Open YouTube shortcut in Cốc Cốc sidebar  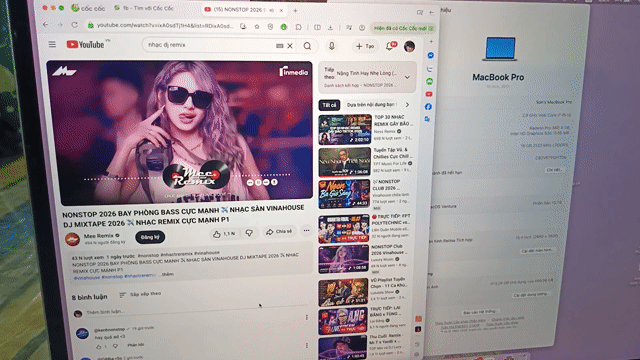[x=429, y=94]
